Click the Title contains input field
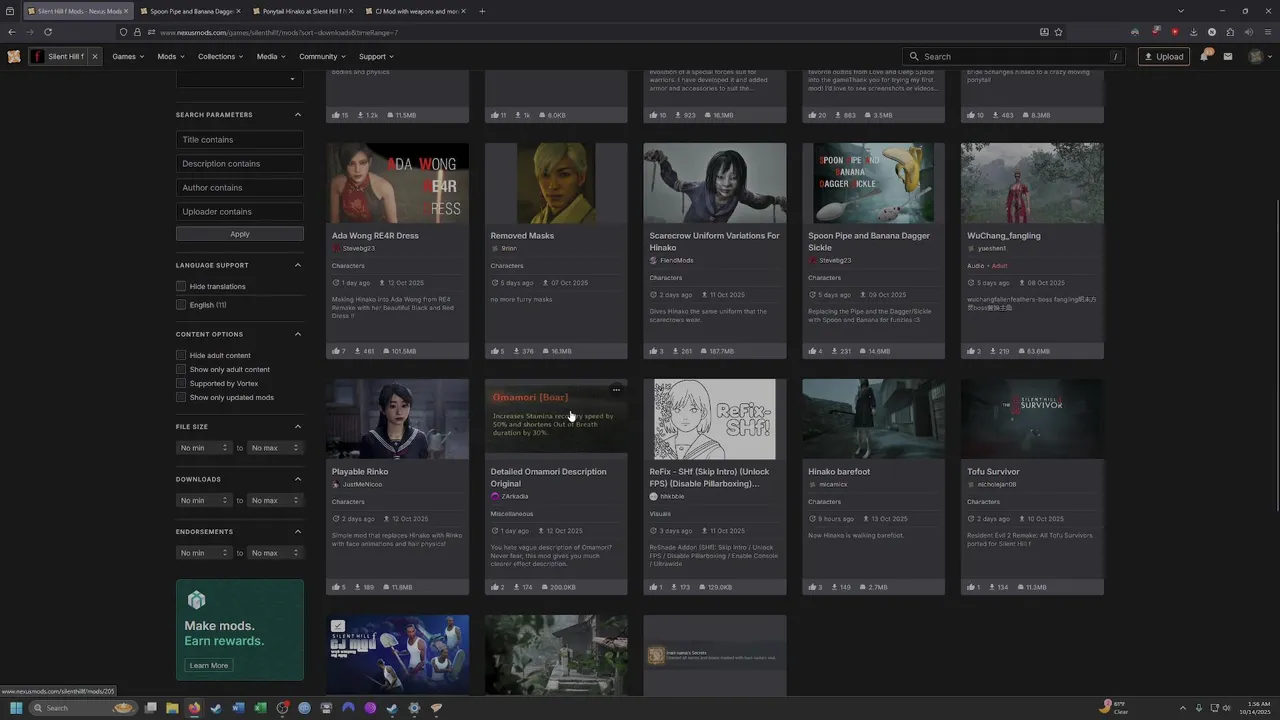1280x720 pixels. 240,140
